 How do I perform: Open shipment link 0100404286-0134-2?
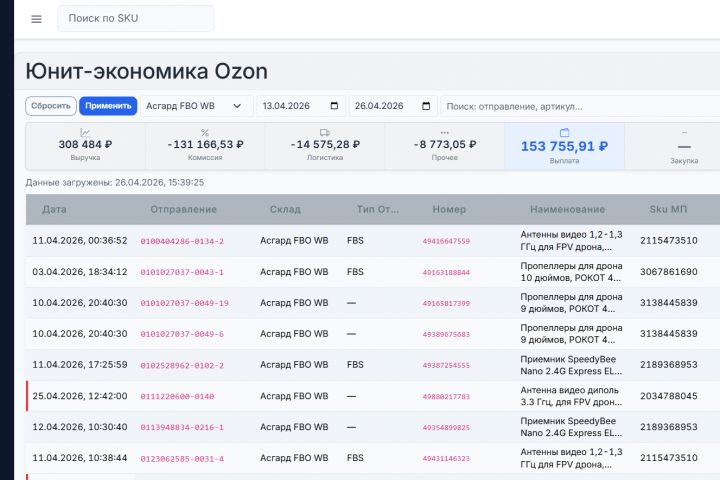coord(182,241)
